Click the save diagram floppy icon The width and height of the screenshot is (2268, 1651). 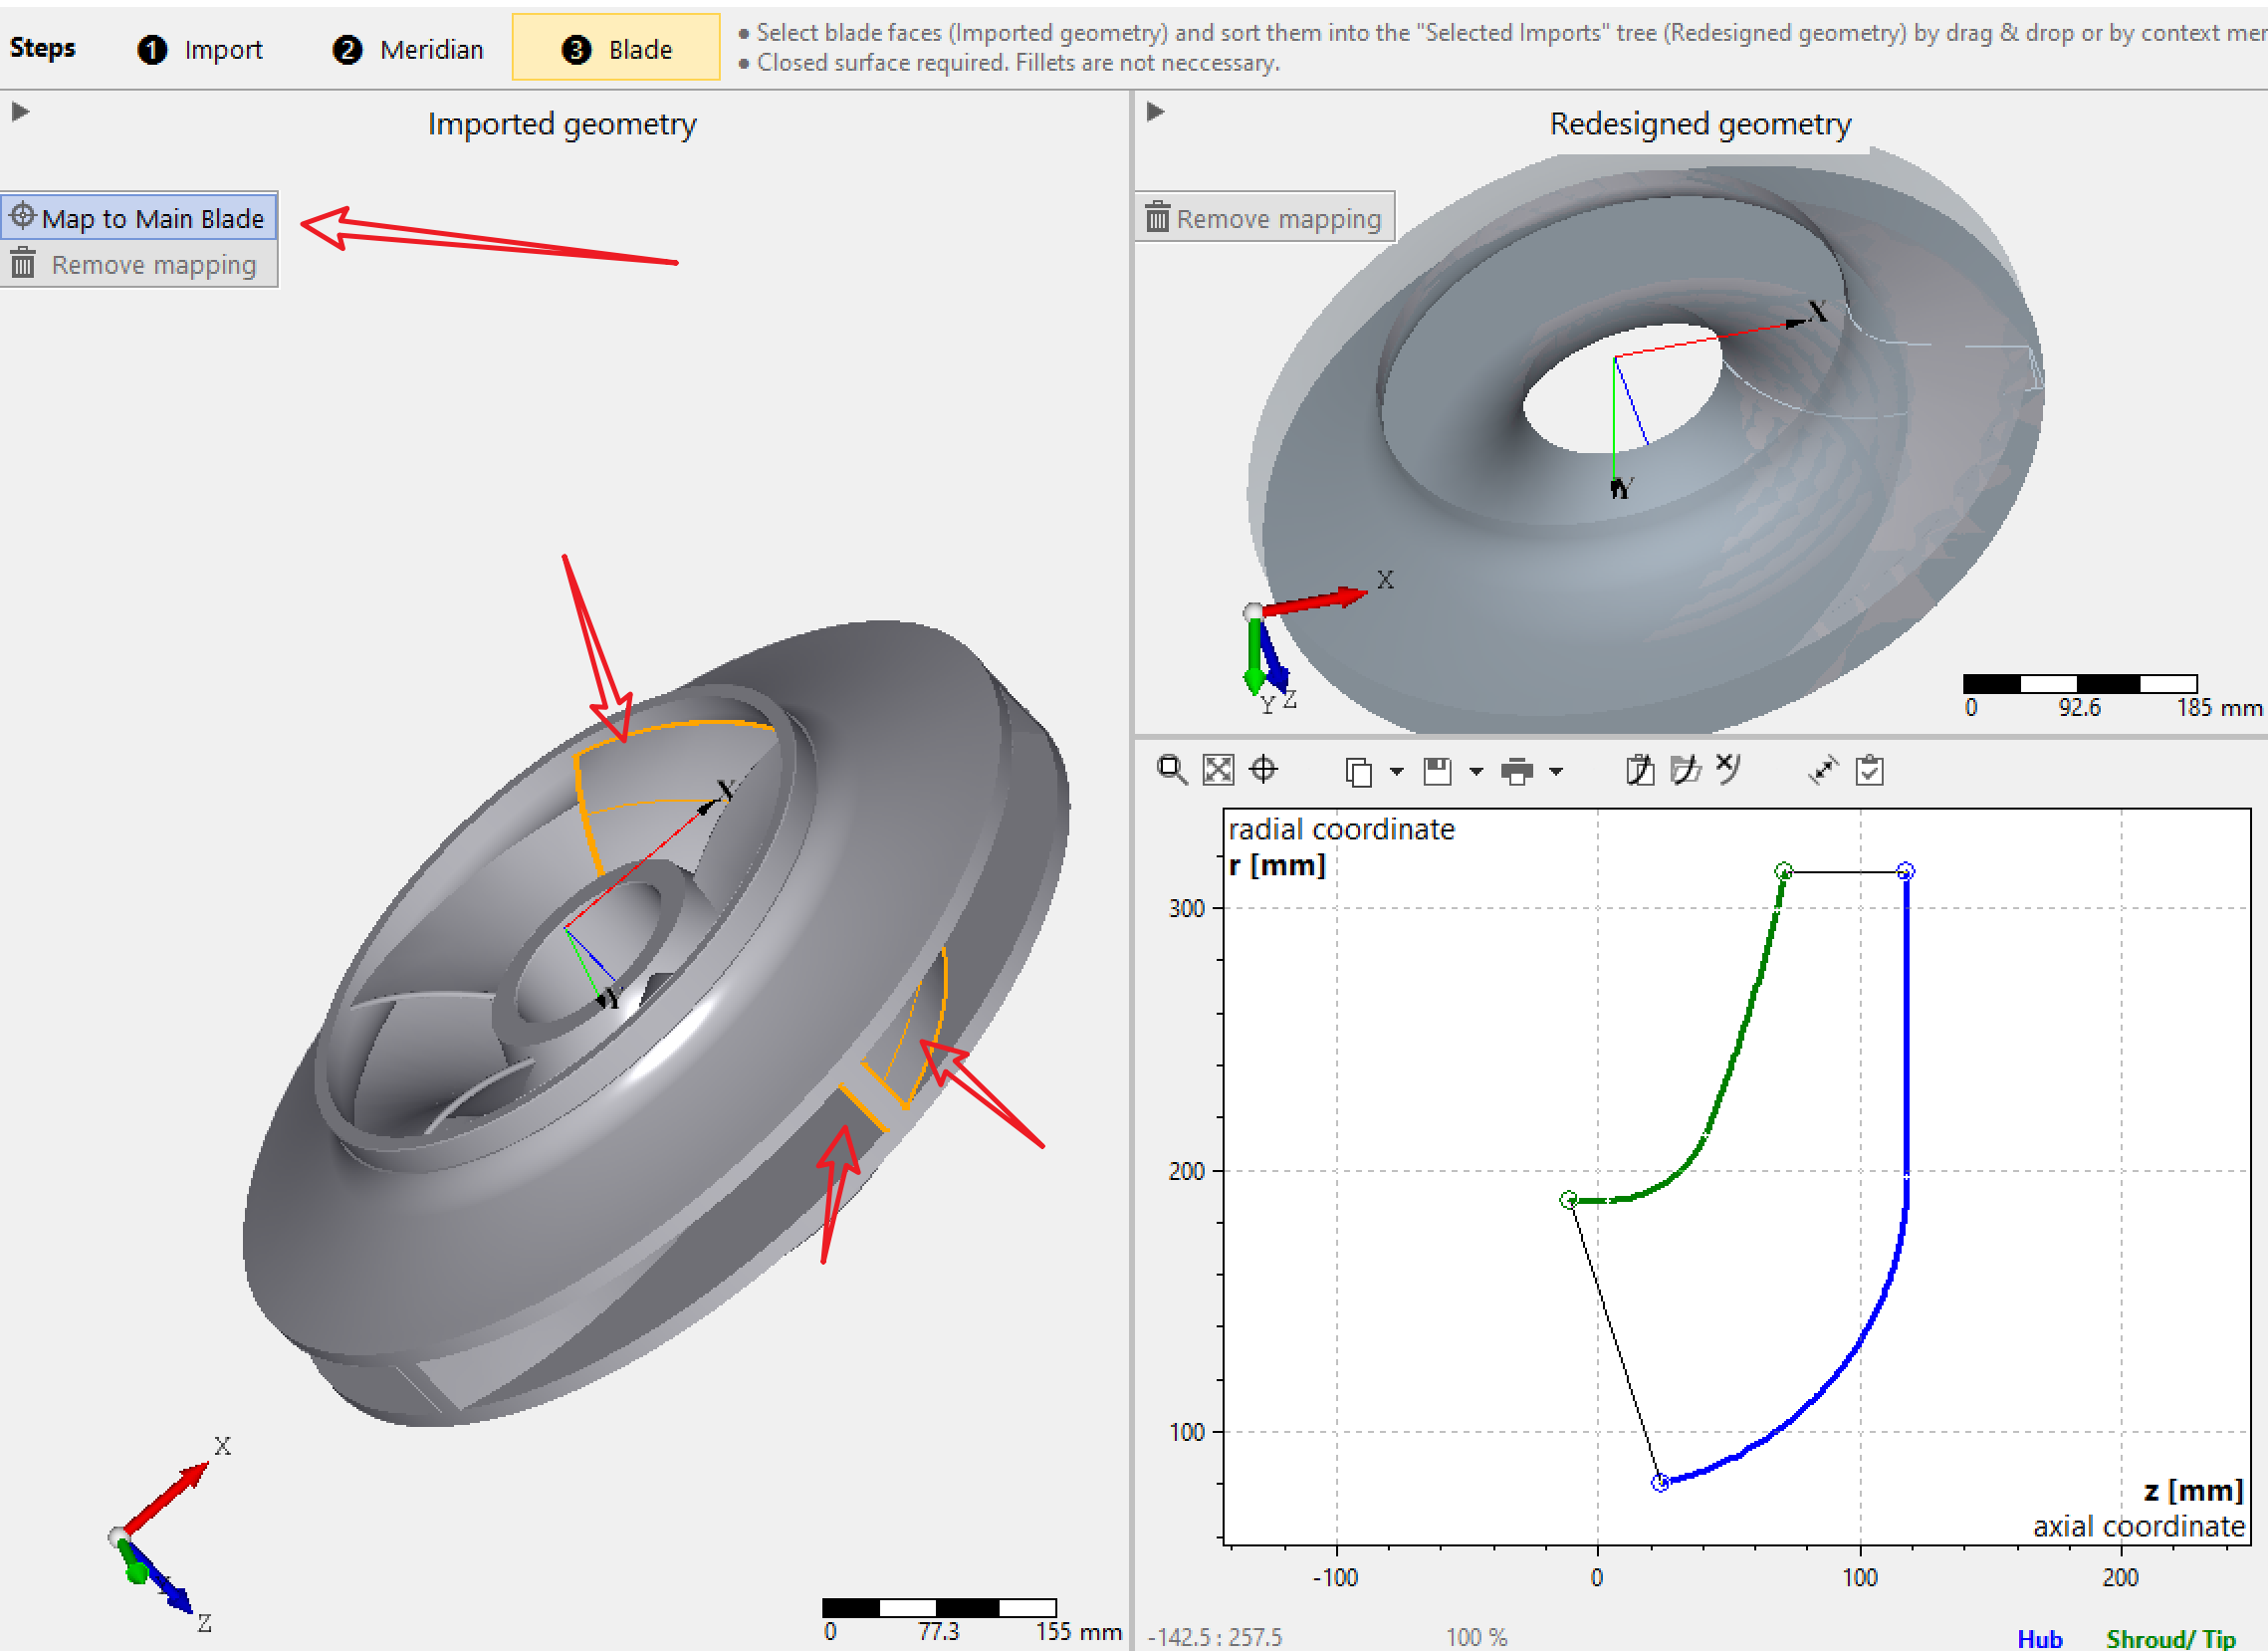pos(1437,771)
